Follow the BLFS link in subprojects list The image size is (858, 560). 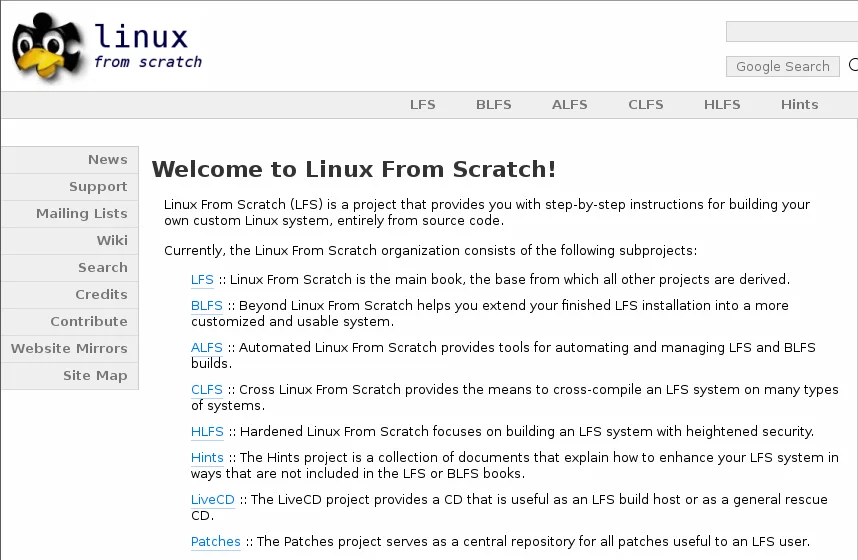pos(206,305)
